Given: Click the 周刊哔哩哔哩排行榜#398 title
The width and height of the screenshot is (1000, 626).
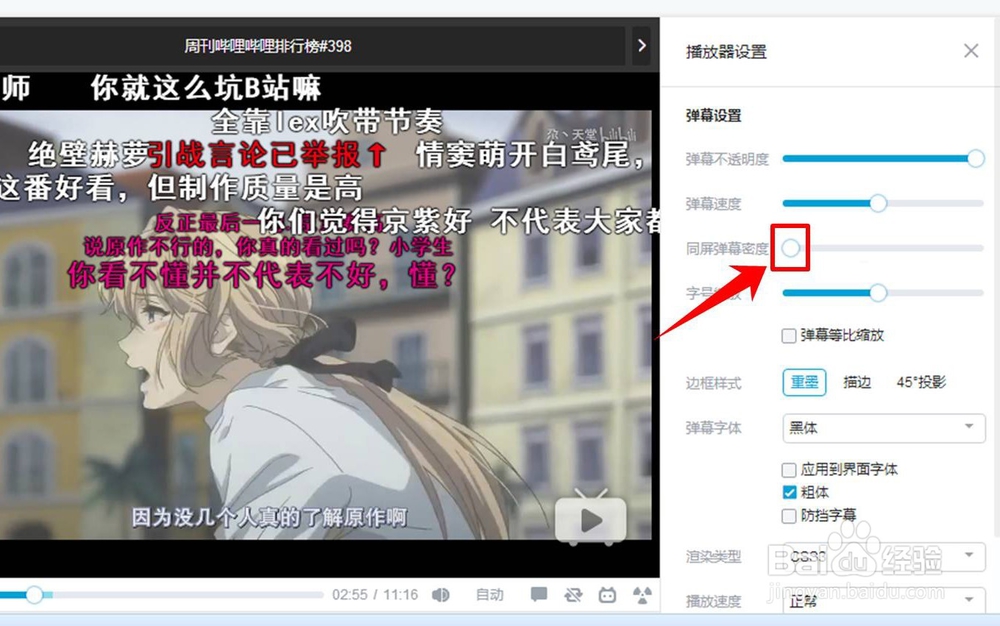Looking at the screenshot, I should click(x=268, y=46).
